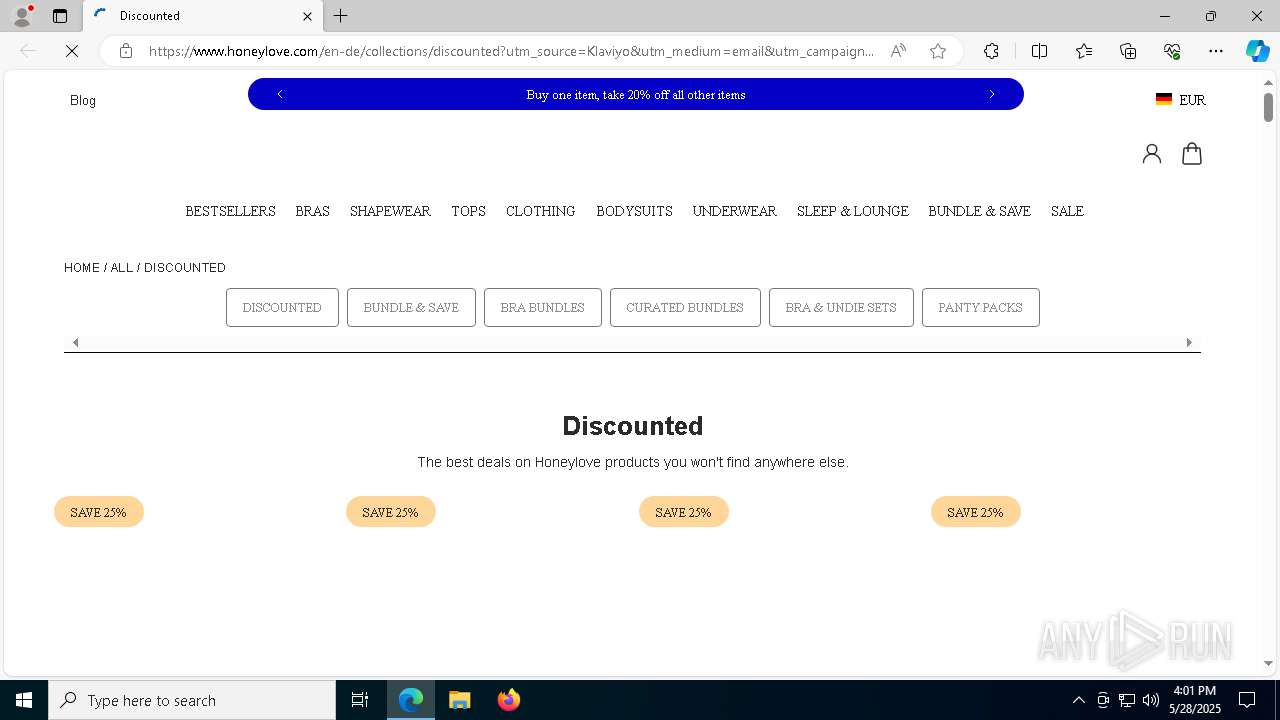Open Read aloud in address bar

coord(898,51)
